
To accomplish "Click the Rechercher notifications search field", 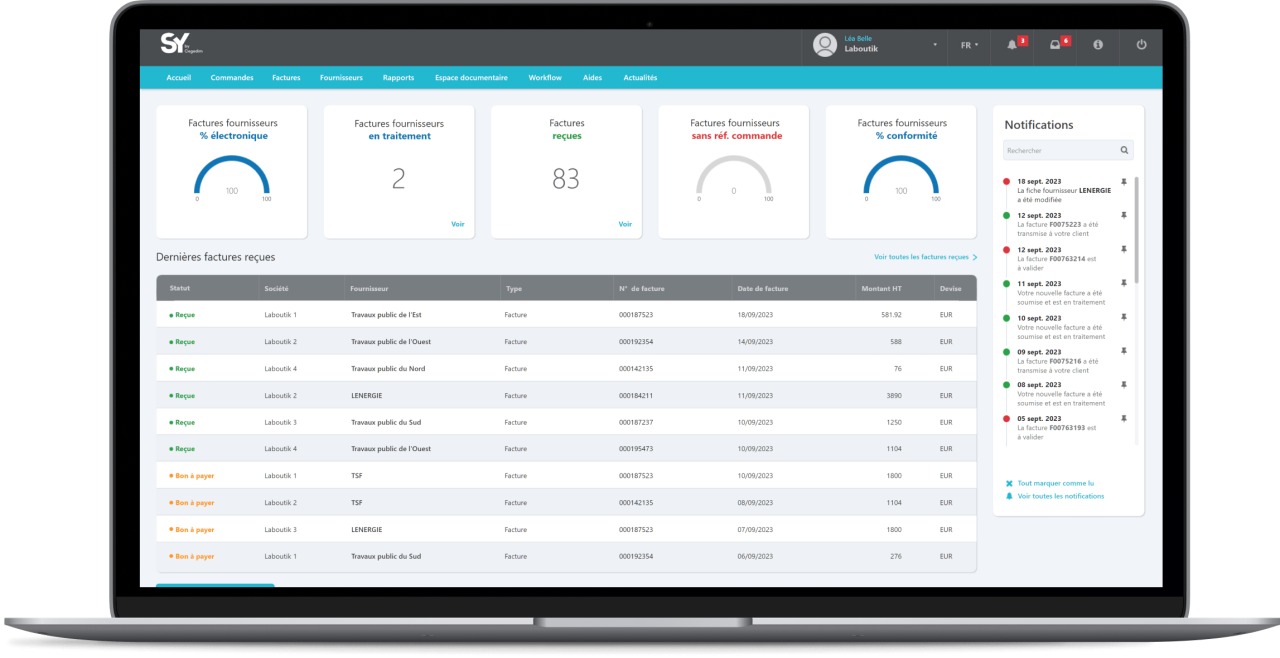I will pyautogui.click(x=1060, y=150).
